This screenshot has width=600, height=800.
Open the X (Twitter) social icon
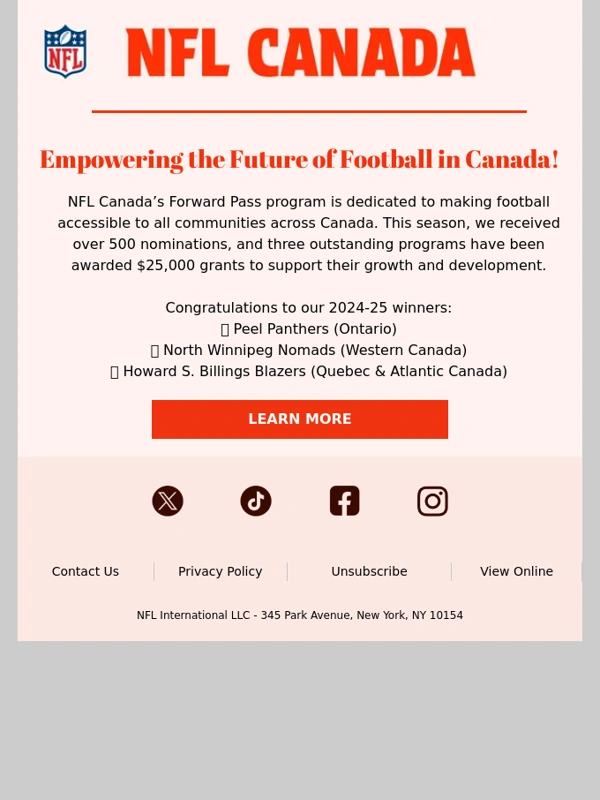168,501
